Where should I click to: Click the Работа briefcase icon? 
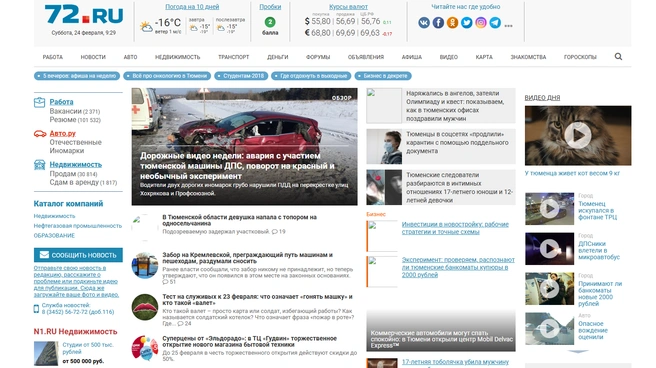(39, 102)
